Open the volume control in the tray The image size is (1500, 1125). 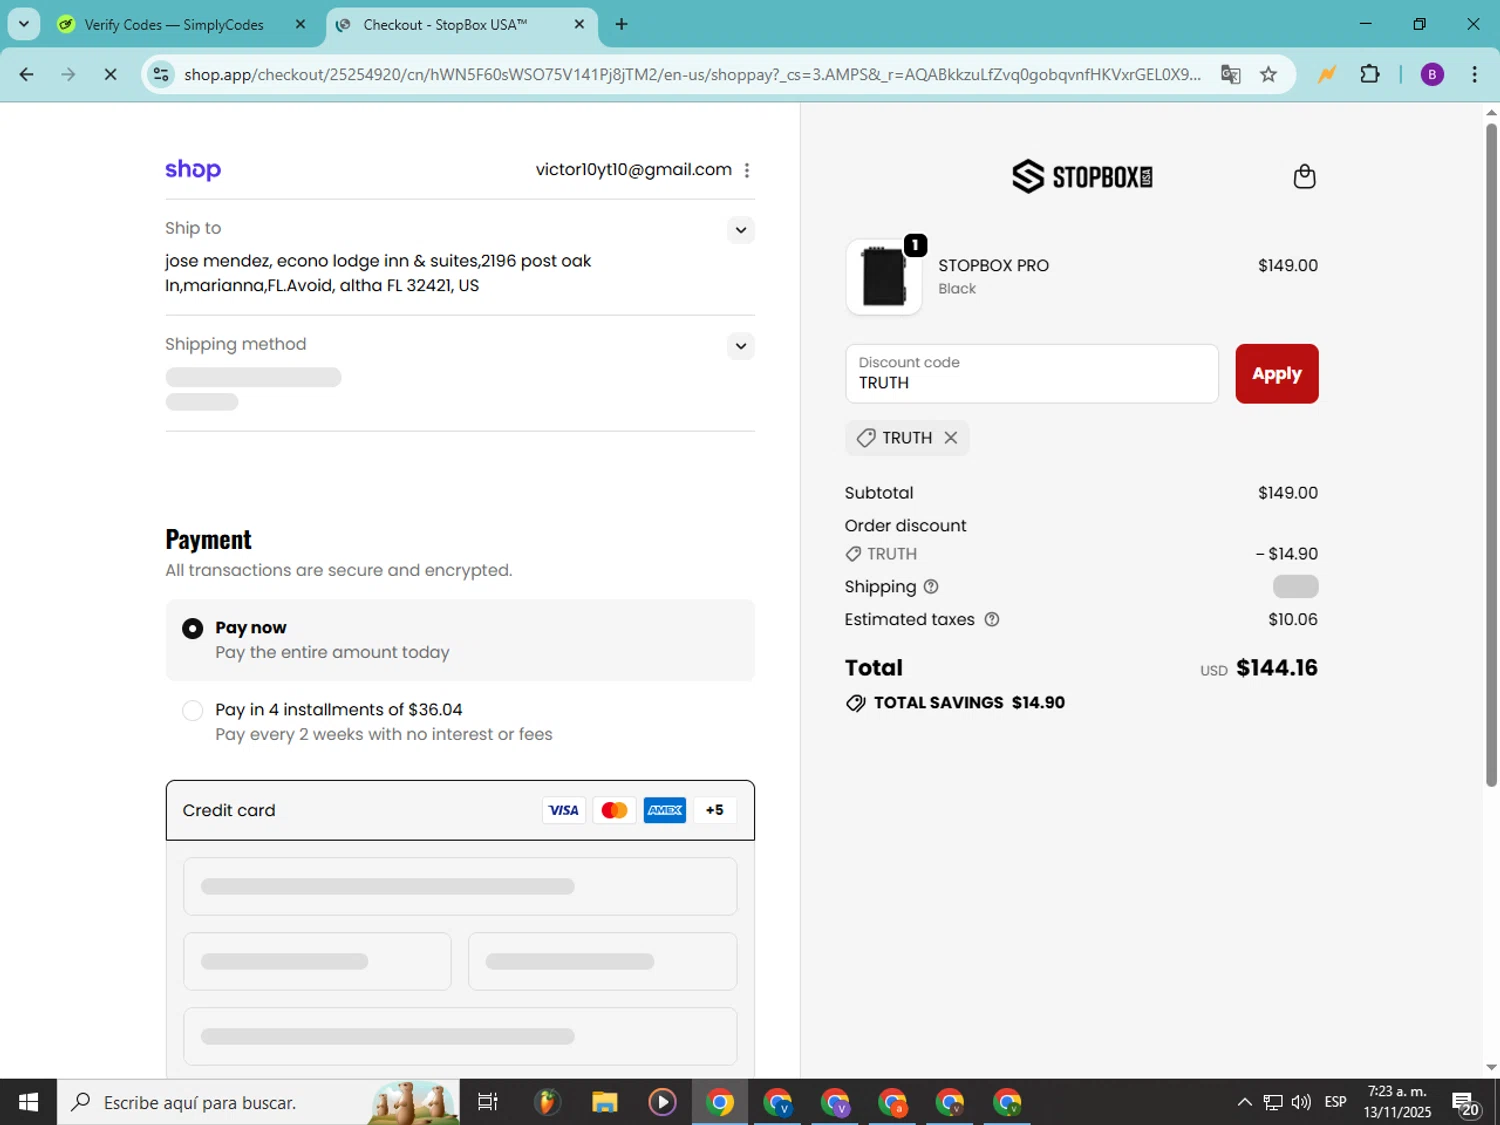1301,1102
